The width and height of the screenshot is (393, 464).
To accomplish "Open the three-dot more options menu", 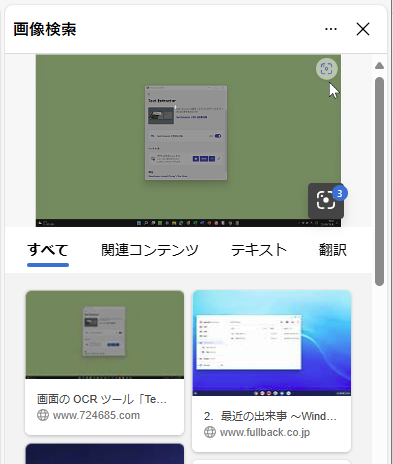I will coord(331,29).
